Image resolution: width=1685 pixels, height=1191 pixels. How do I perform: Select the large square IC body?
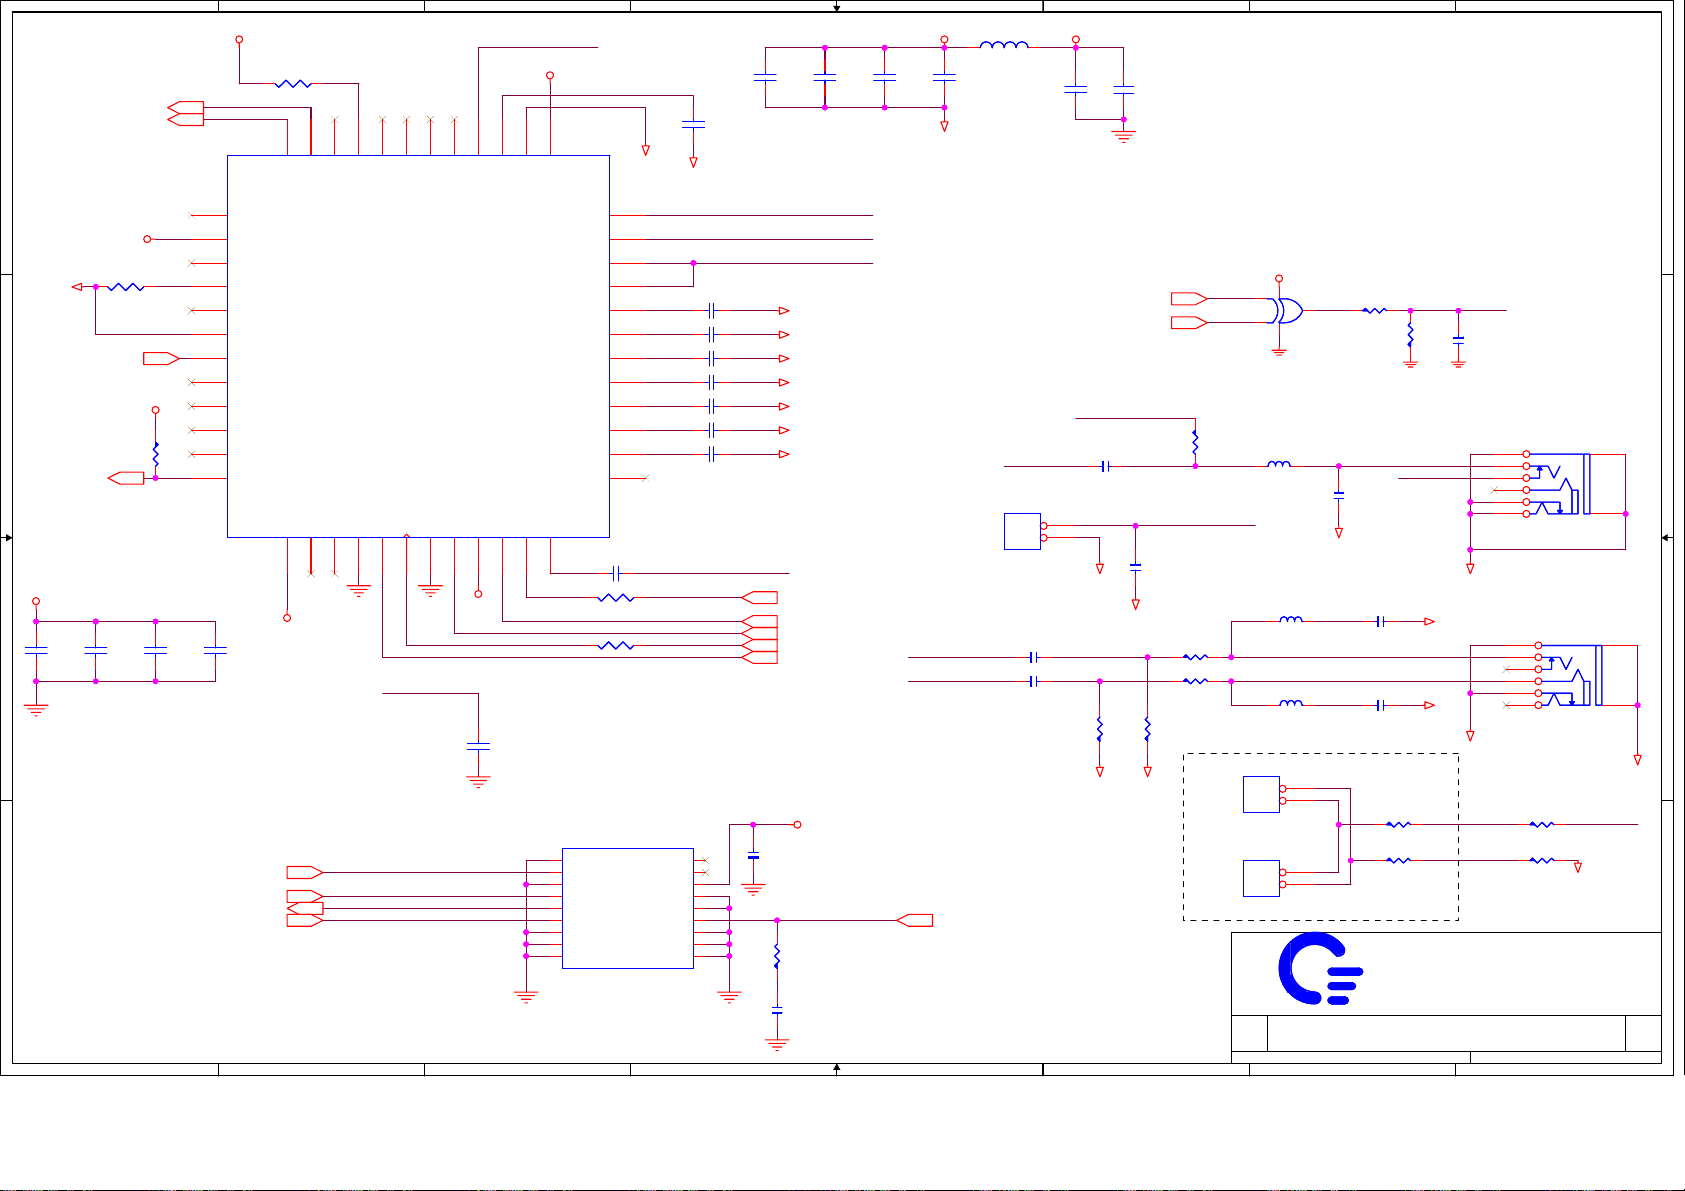click(x=418, y=346)
